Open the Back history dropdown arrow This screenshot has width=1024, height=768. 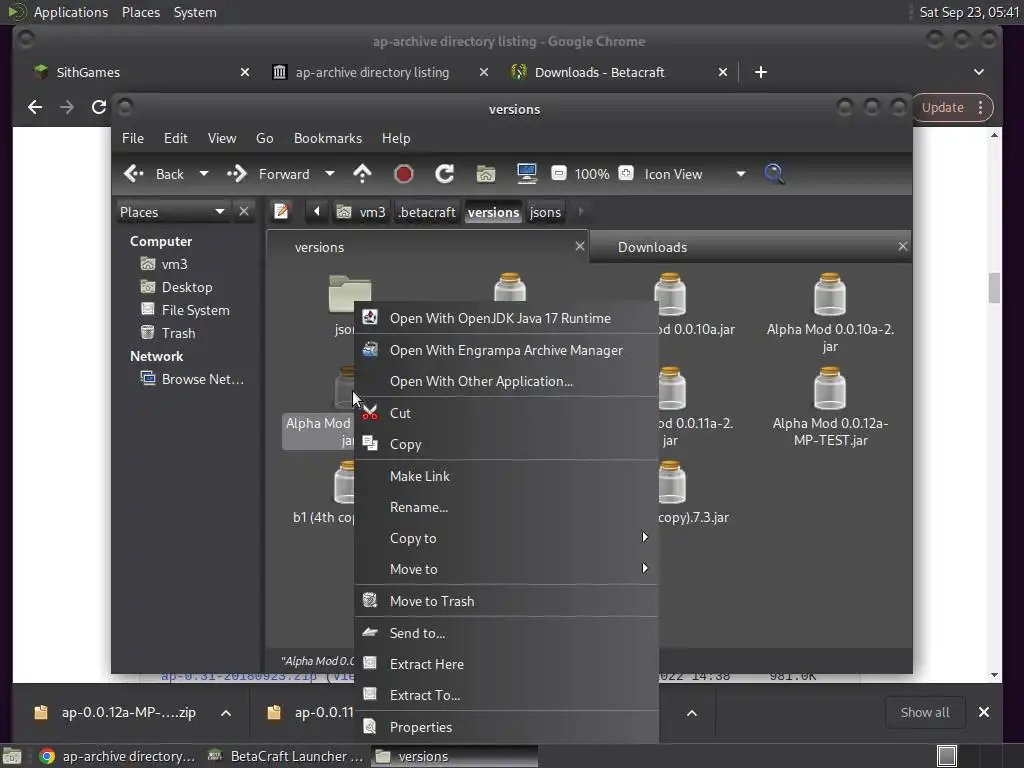click(x=204, y=174)
